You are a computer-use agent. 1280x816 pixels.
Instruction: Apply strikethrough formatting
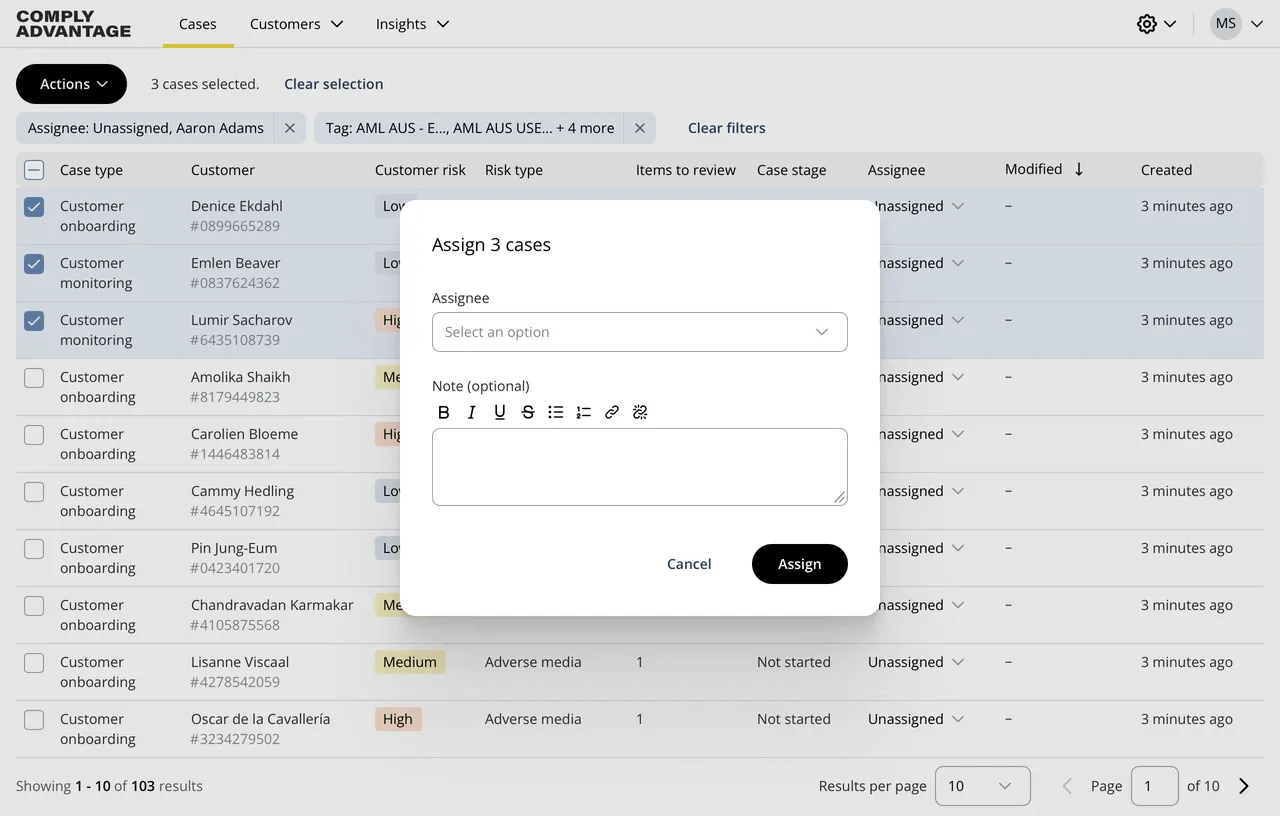[x=527, y=411]
